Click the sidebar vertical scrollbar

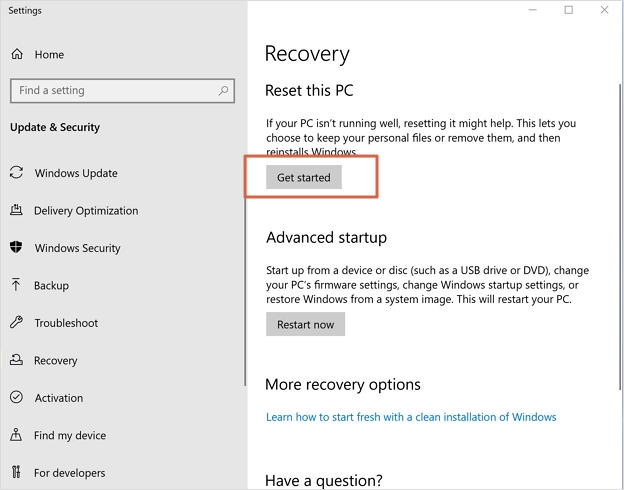point(246,290)
